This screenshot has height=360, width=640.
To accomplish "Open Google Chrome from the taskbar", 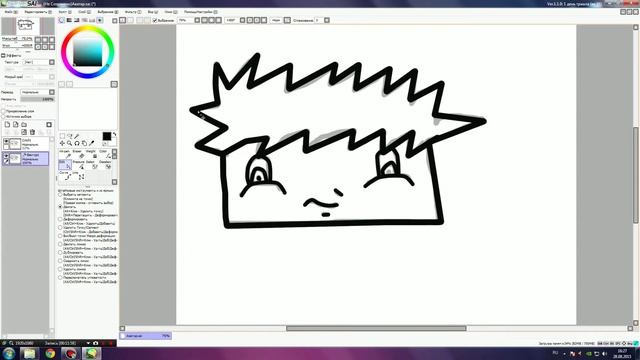I will point(50,353).
